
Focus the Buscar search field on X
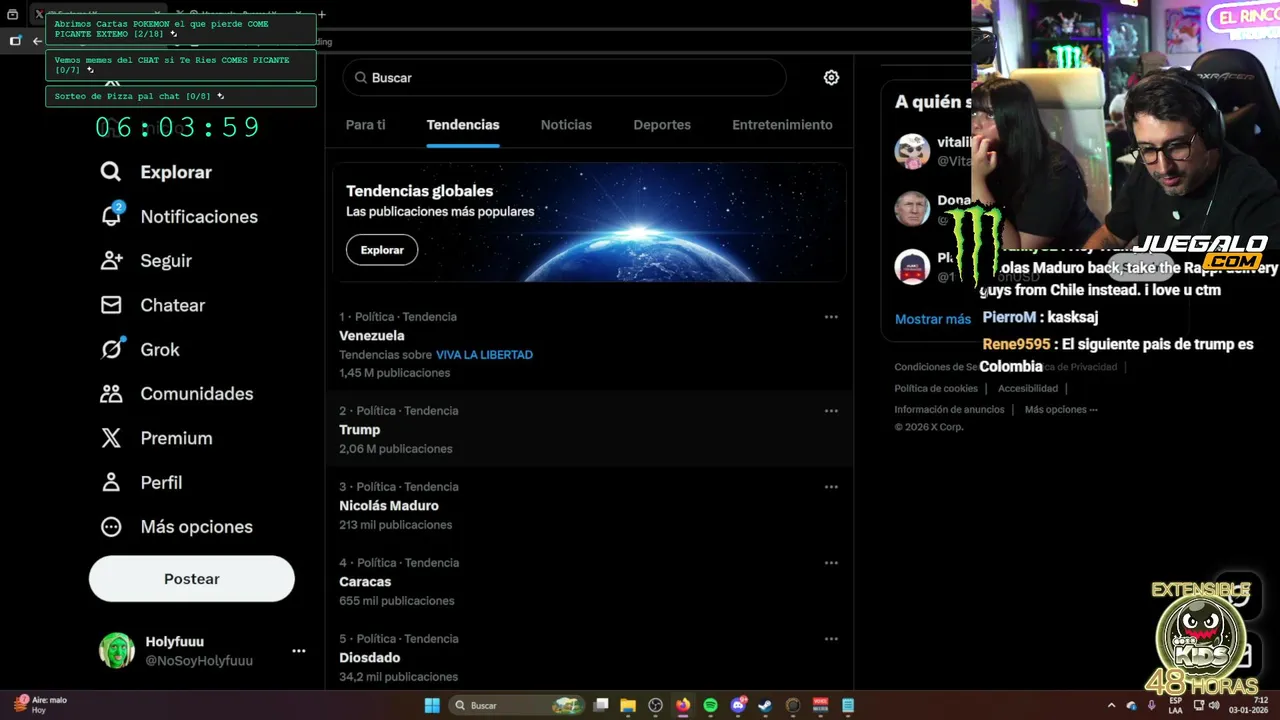[x=564, y=77]
